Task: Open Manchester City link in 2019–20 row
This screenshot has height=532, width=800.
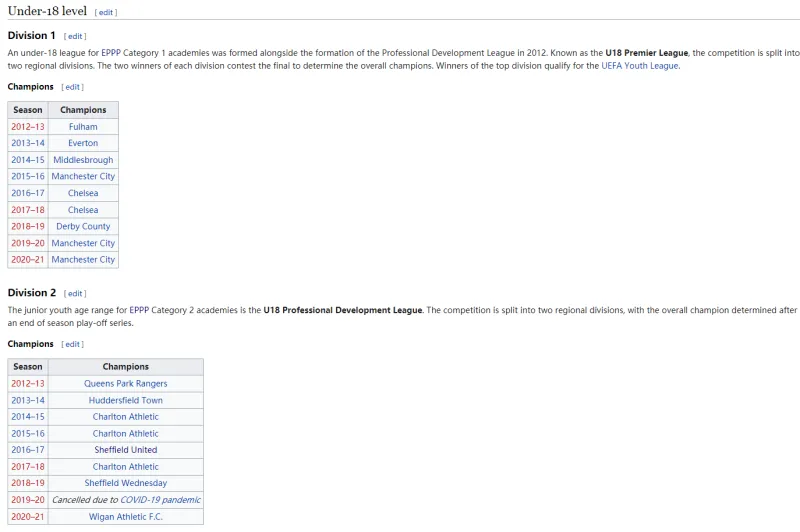Action: click(83, 243)
